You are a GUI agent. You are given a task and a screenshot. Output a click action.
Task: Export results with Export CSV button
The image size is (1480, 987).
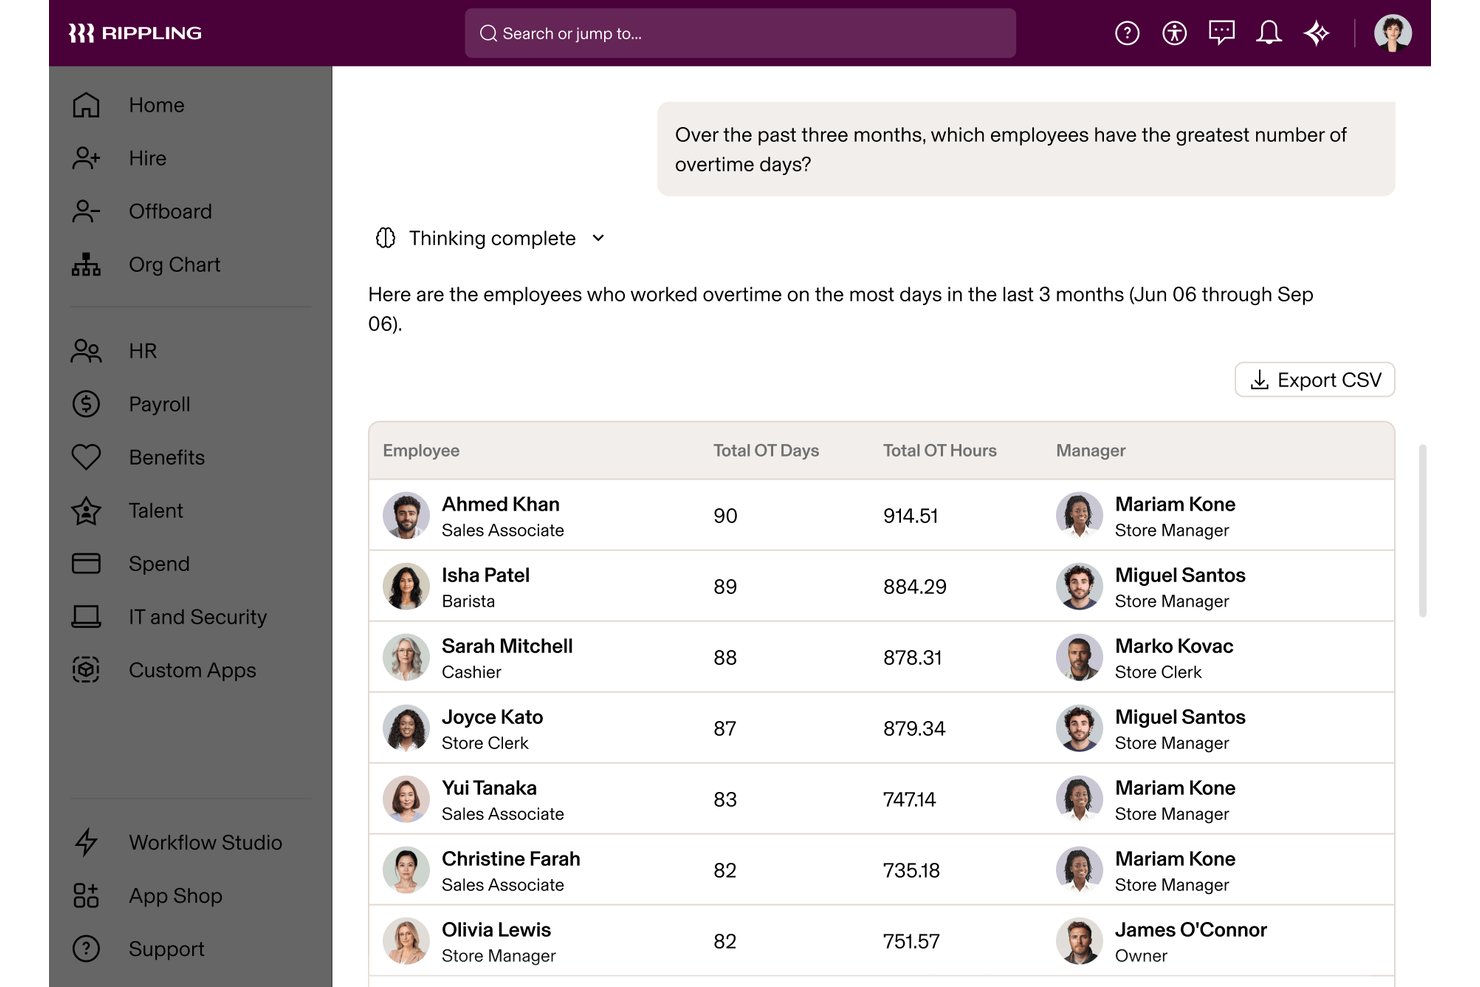(1315, 380)
